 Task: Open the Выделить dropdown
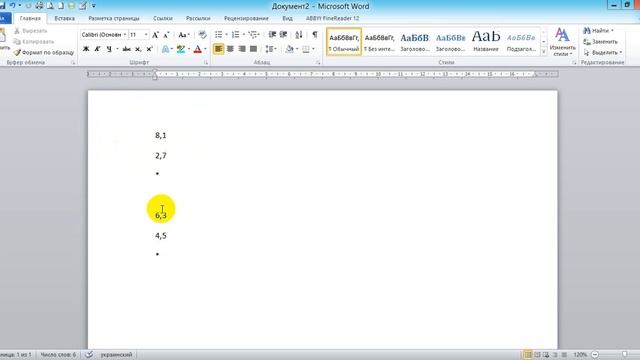602,53
